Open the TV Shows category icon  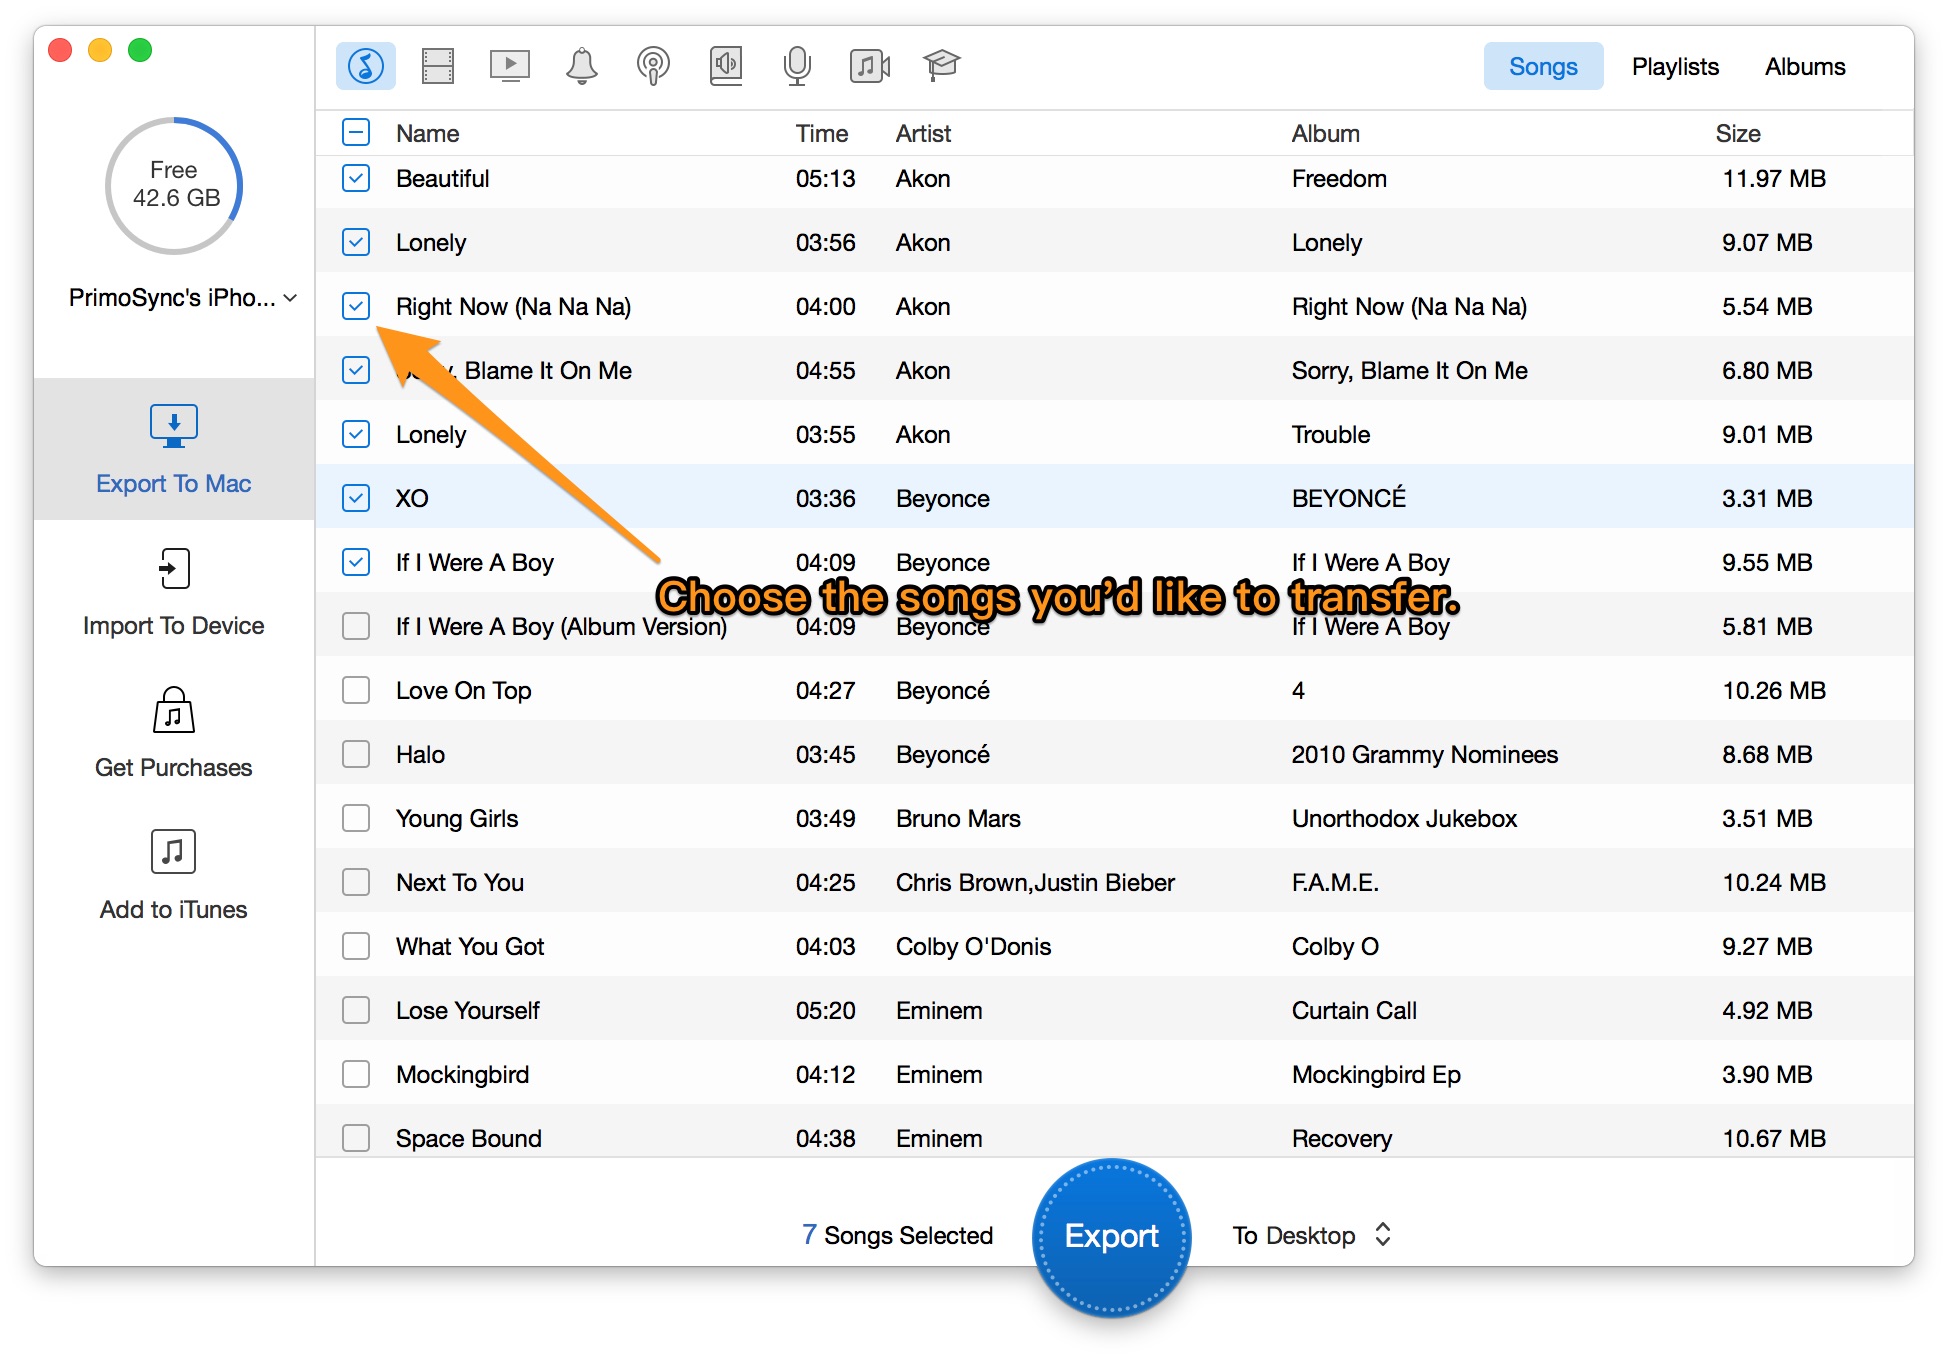510,66
